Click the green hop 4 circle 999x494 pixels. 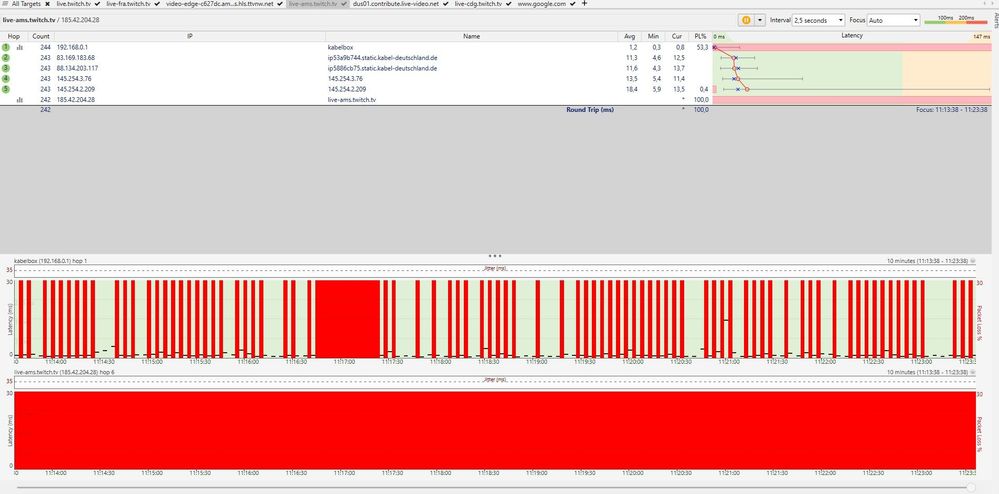click(6, 78)
